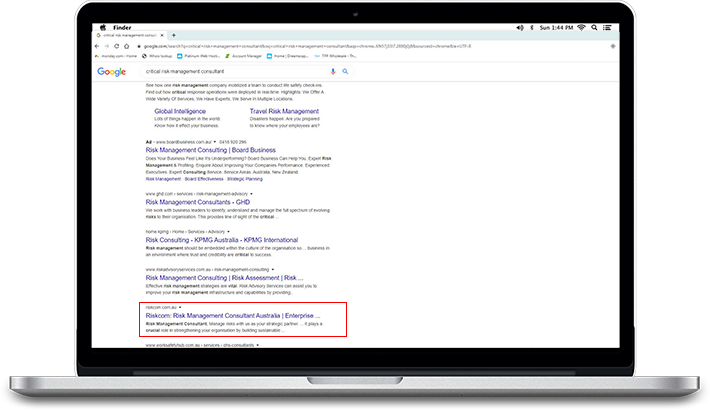The height and width of the screenshot is (410, 710).
Task: Open Risk Management Consulting | Risk Assessment result
Action: [224, 278]
